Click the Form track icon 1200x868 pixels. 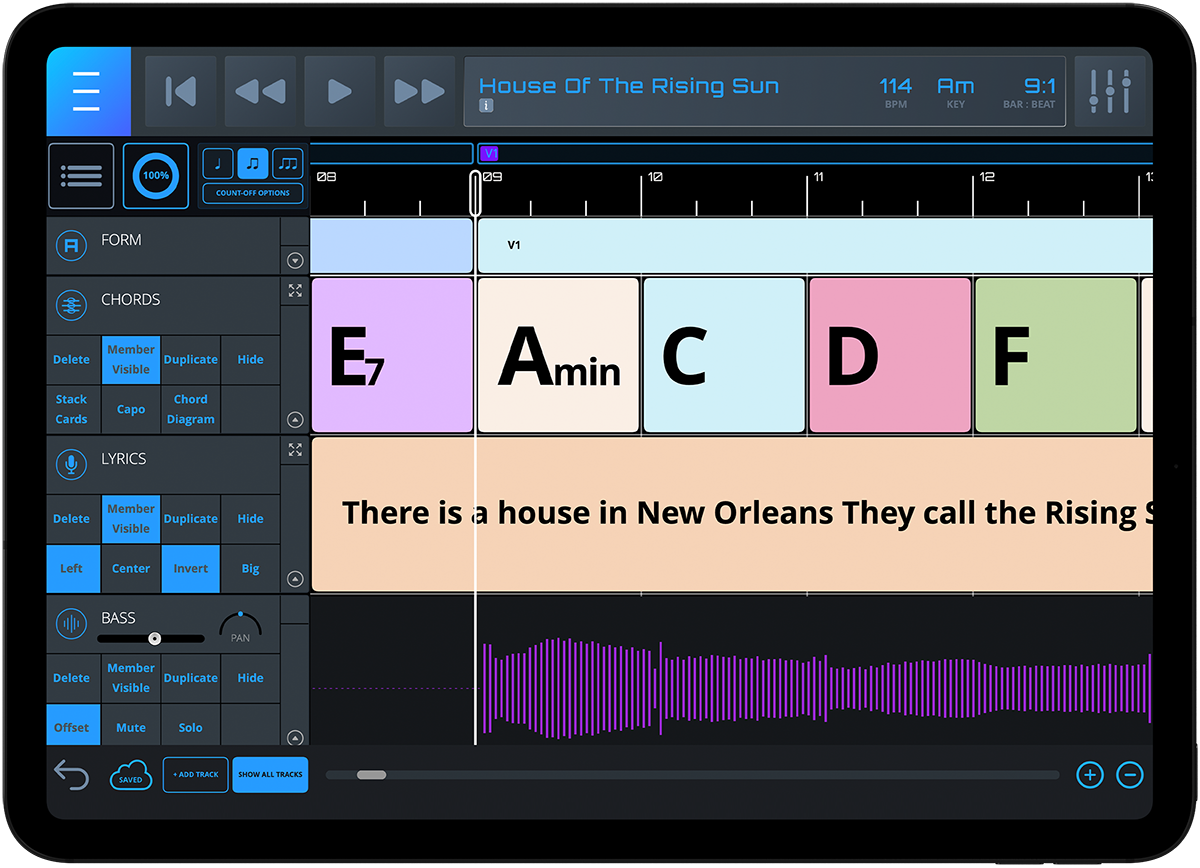(71, 246)
